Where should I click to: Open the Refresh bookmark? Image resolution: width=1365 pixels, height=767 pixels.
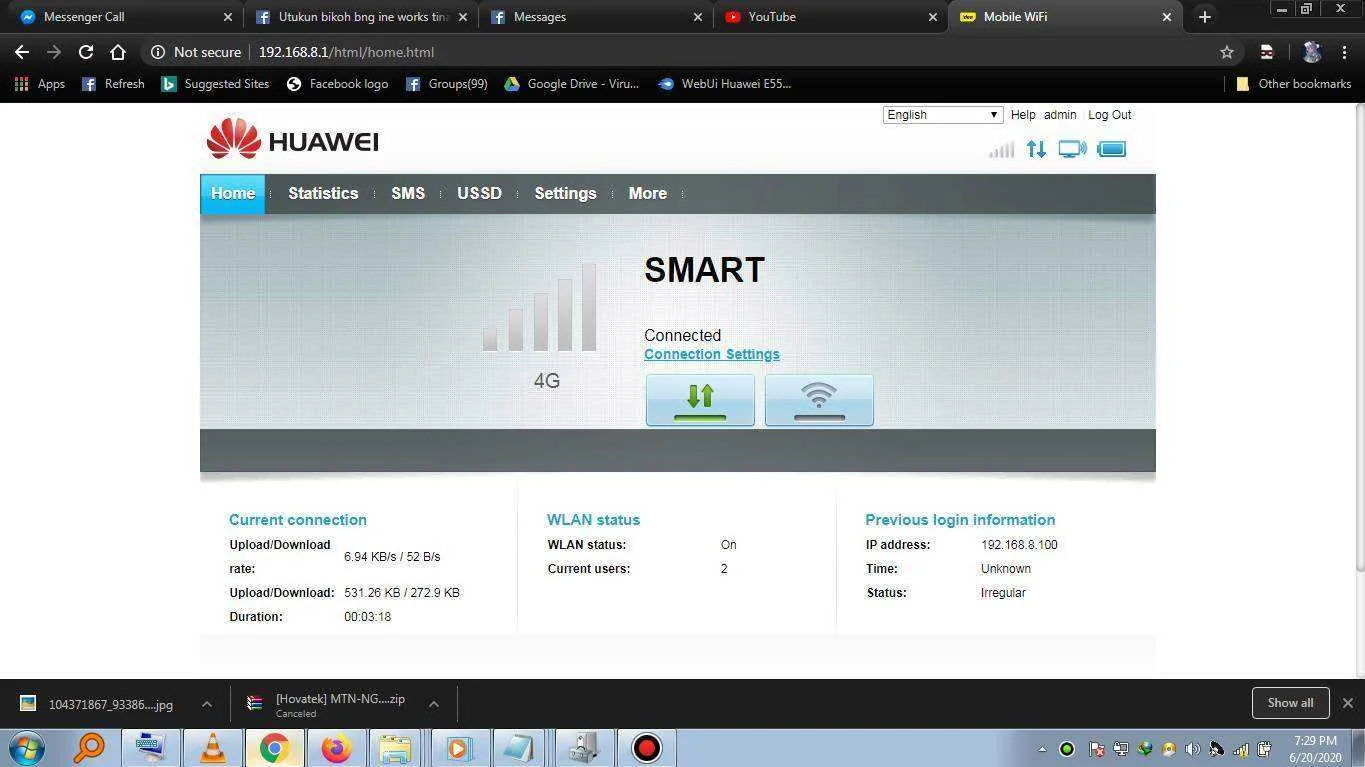113,84
